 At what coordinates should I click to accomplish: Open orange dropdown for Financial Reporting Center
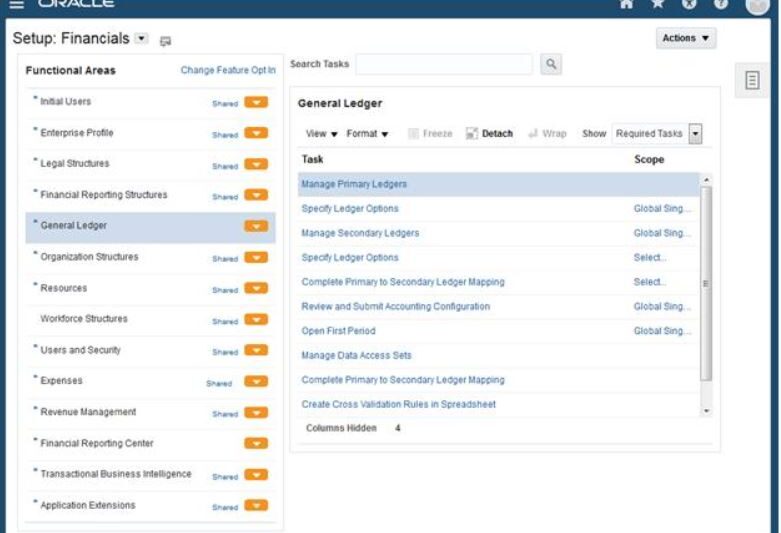point(256,443)
